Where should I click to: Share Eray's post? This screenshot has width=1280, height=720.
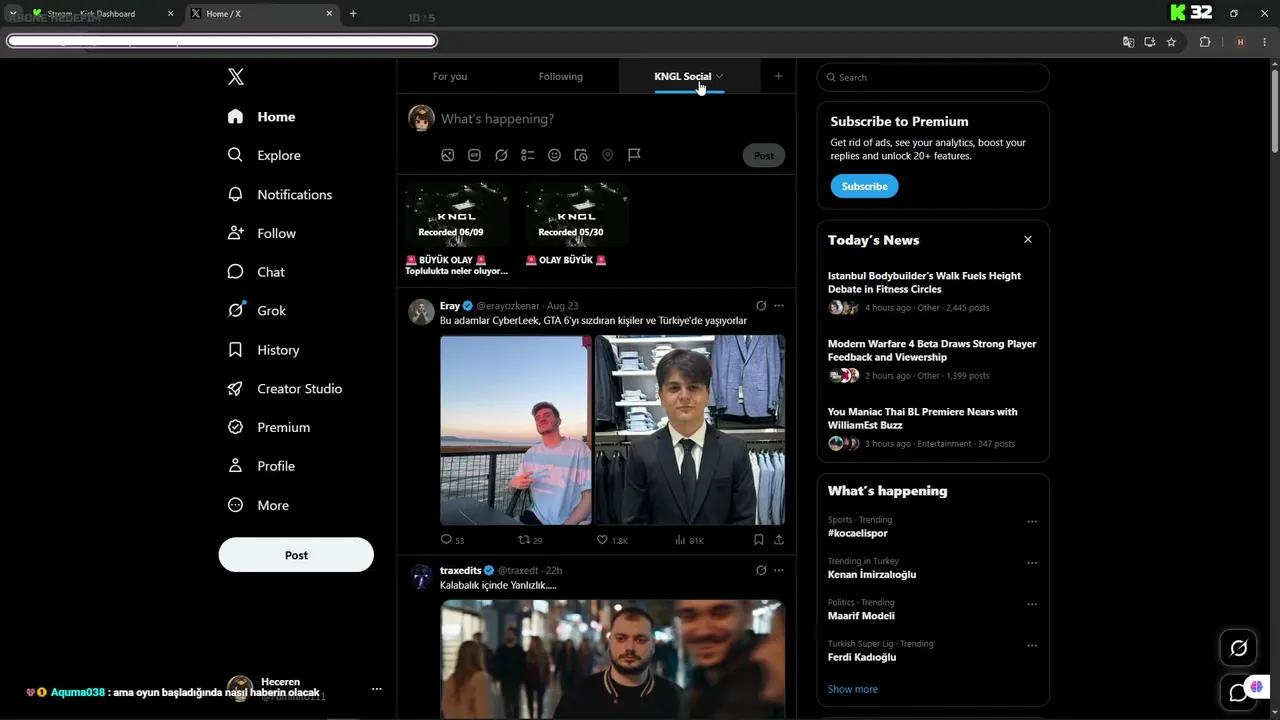point(779,540)
